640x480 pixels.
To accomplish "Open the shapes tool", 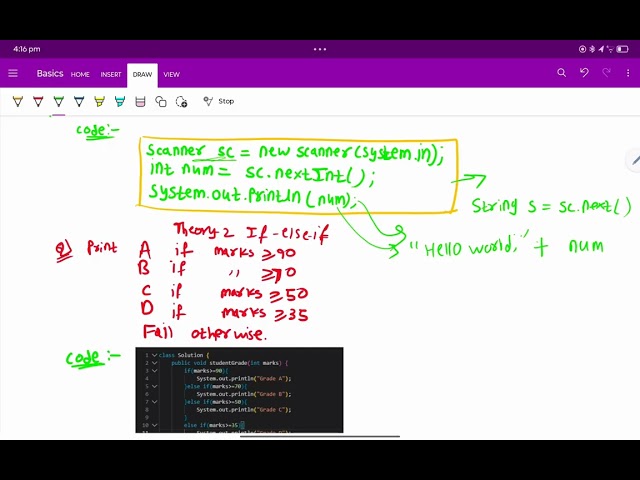I will pos(161,101).
